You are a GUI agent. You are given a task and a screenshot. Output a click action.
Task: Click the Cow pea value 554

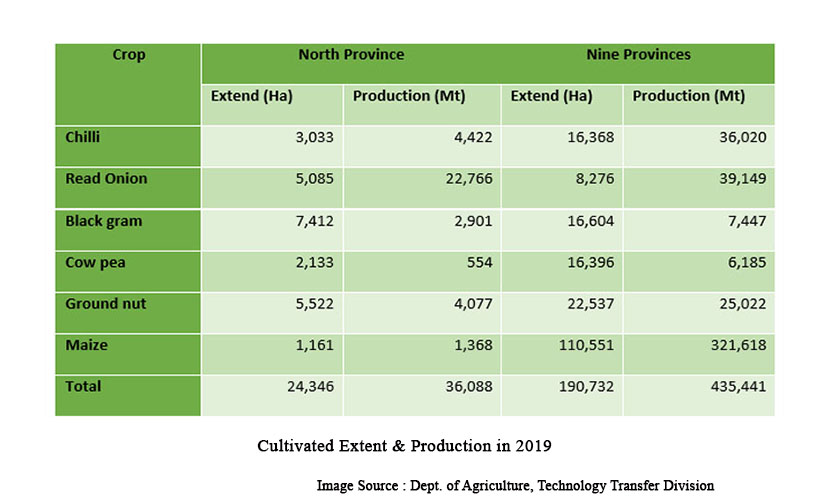[x=479, y=262]
